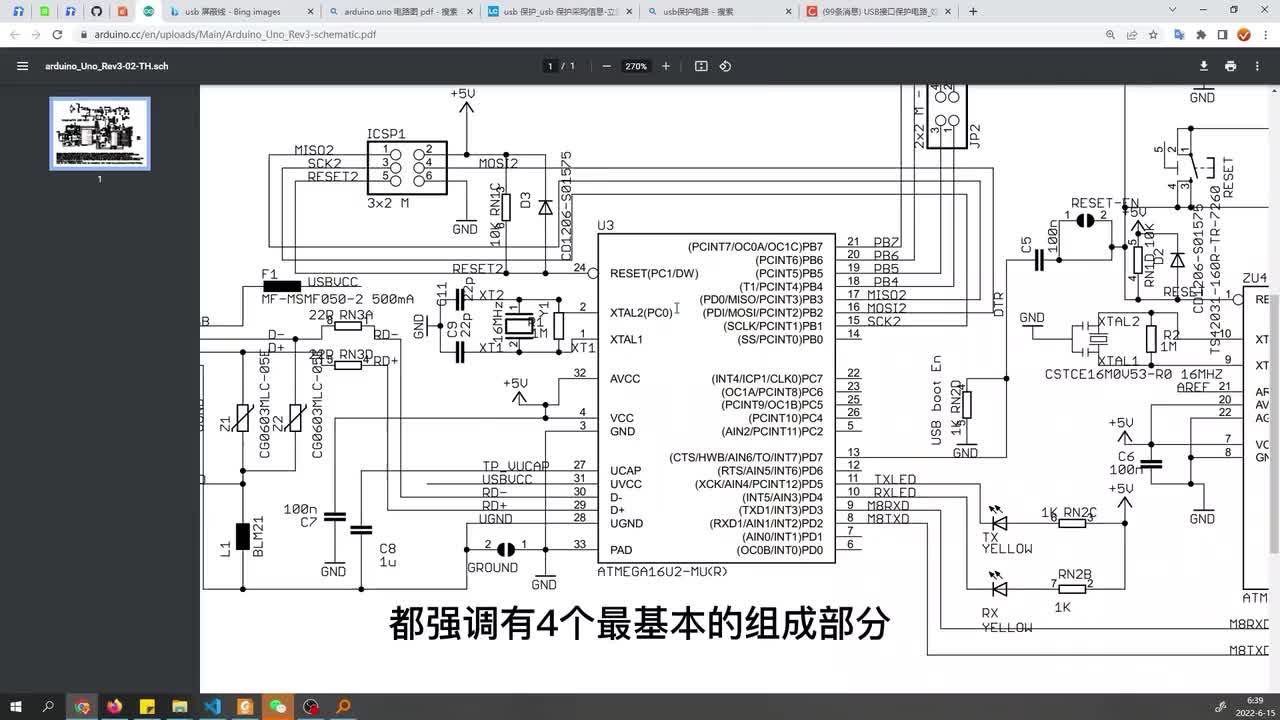Zoom in the PDF with plus button
The height and width of the screenshot is (720, 1280).
tap(666, 66)
